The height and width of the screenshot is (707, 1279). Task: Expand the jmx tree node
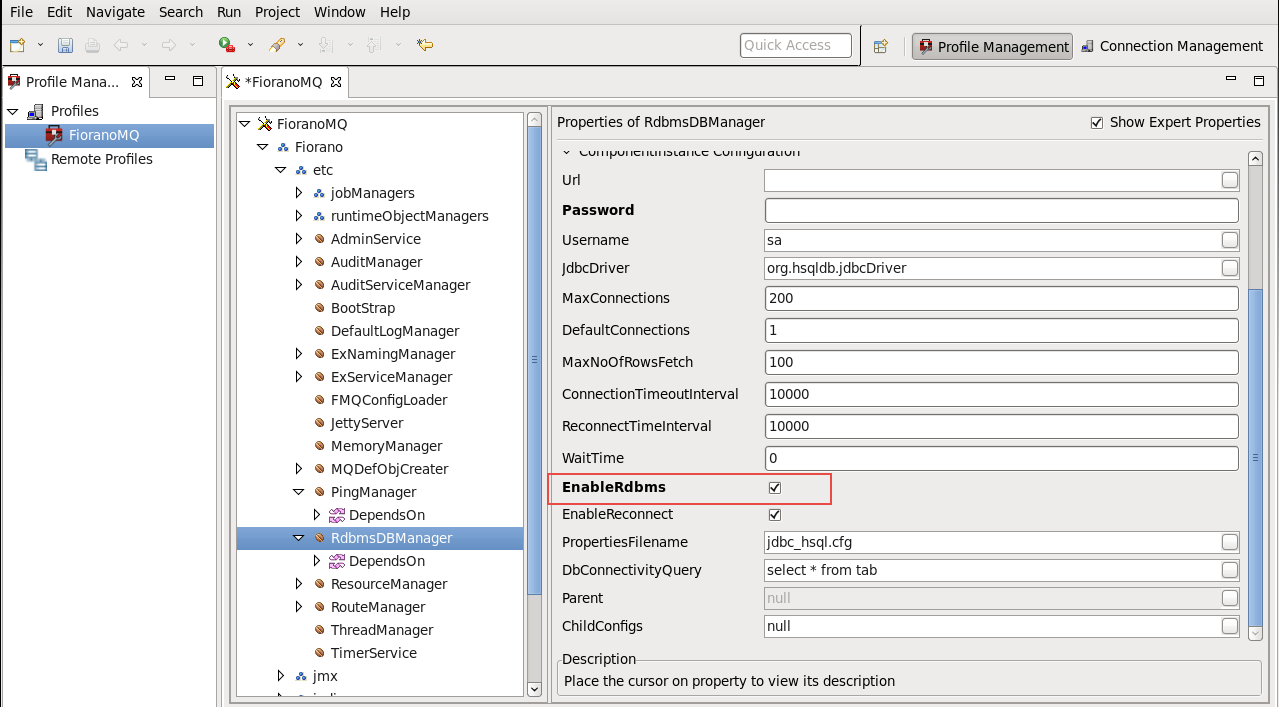click(281, 676)
